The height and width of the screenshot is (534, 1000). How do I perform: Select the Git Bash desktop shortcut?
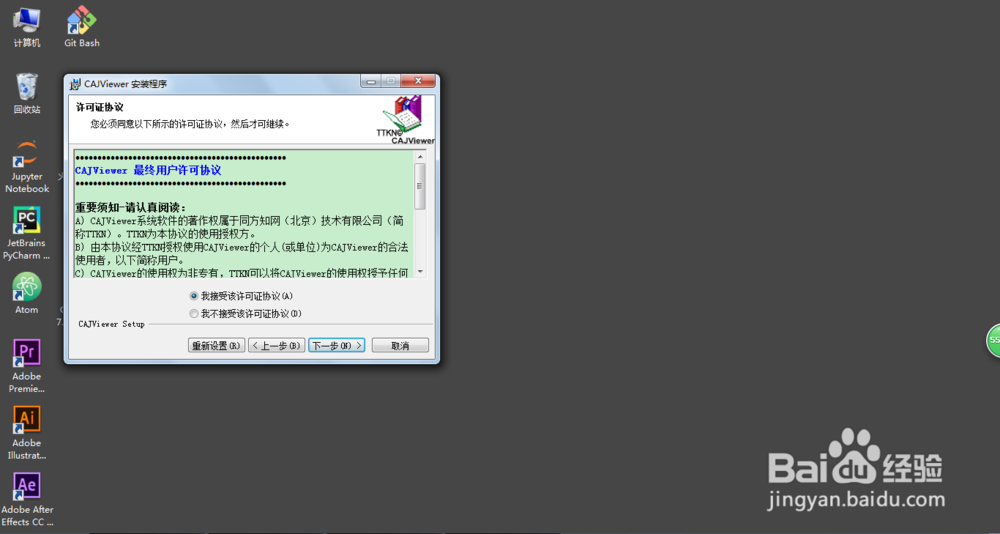(82, 27)
